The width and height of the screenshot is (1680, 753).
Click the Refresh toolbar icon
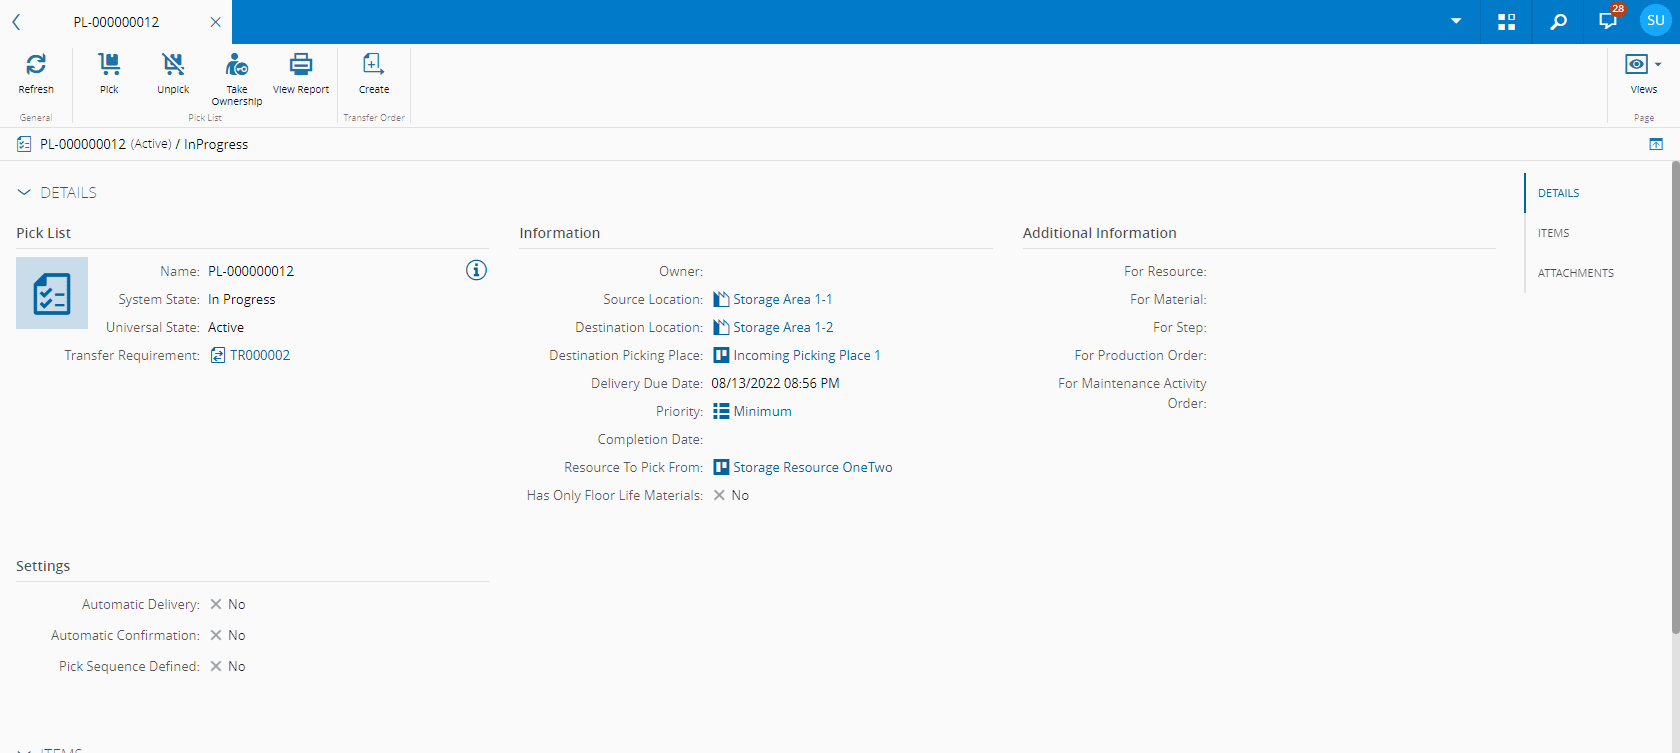click(36, 64)
